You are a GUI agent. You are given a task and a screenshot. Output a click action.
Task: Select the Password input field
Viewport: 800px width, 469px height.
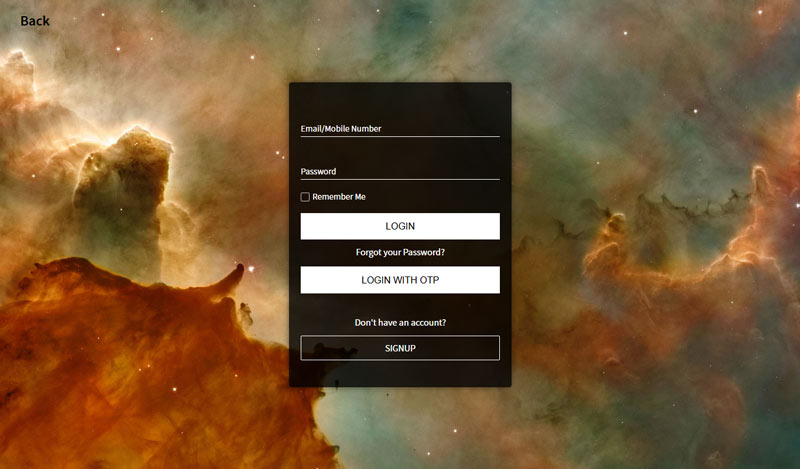(x=400, y=171)
